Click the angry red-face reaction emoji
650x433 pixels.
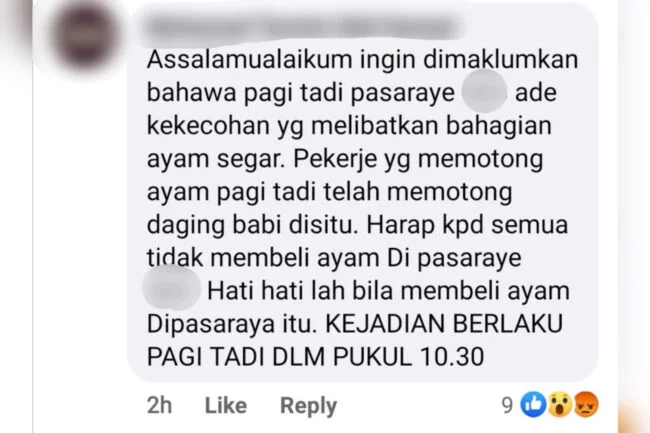click(586, 404)
